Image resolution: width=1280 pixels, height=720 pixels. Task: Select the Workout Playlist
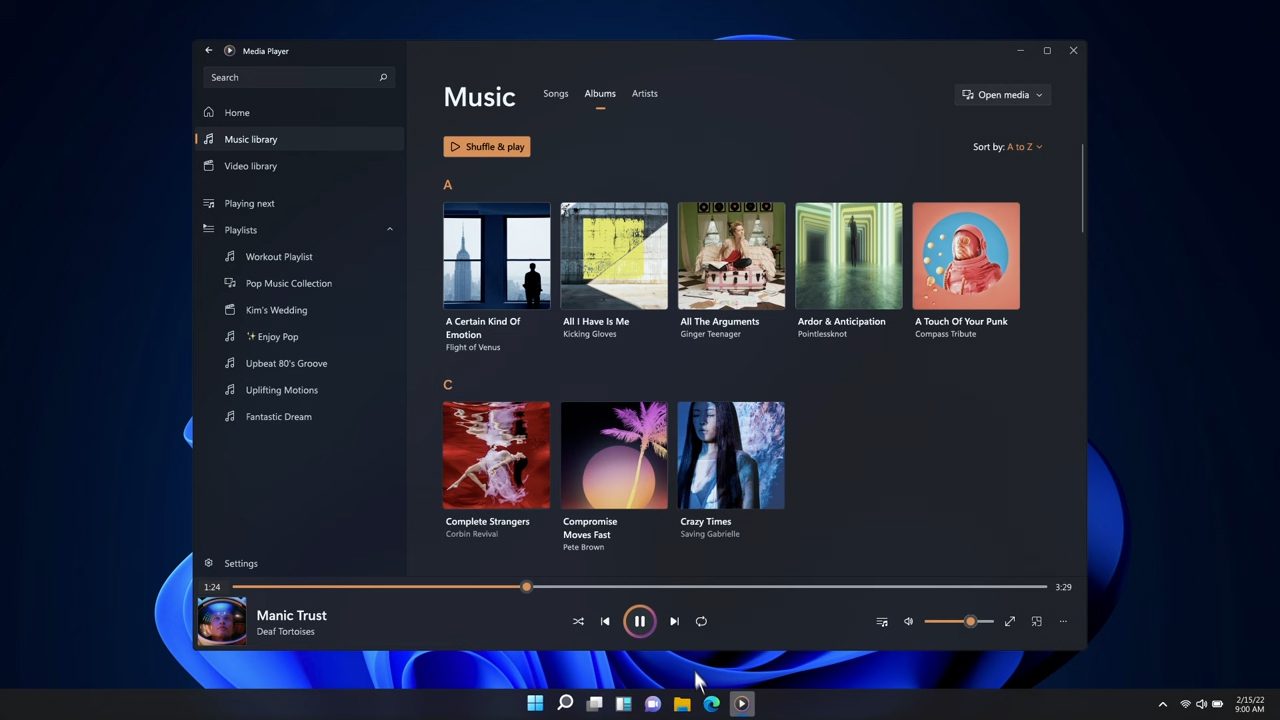[x=278, y=256]
